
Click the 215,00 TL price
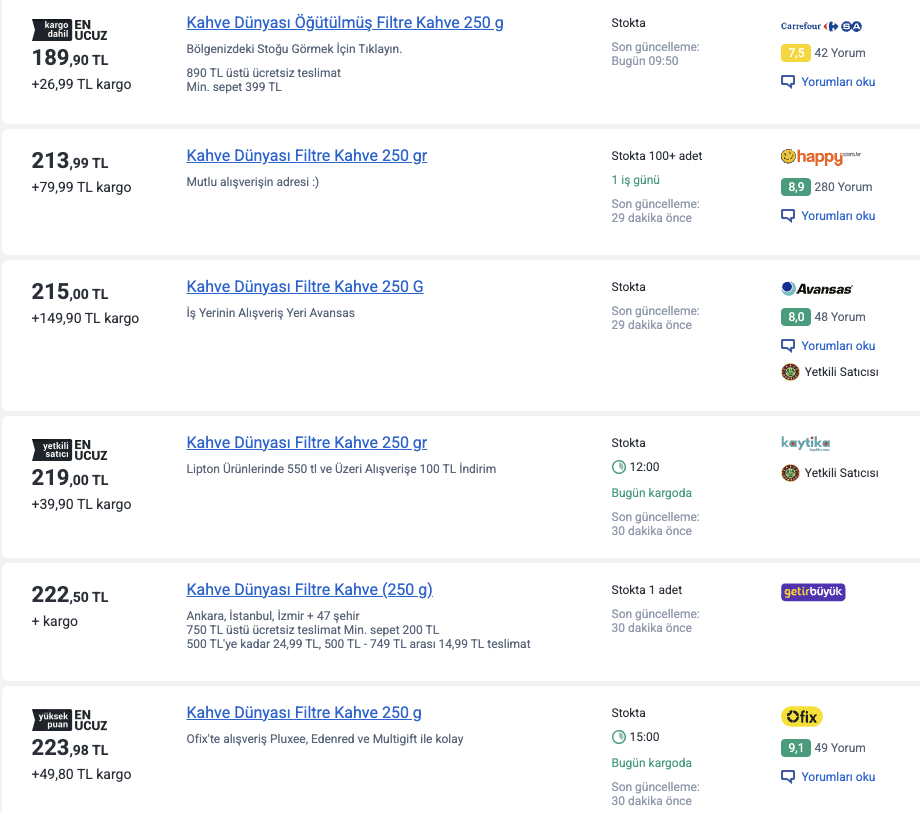tap(70, 292)
